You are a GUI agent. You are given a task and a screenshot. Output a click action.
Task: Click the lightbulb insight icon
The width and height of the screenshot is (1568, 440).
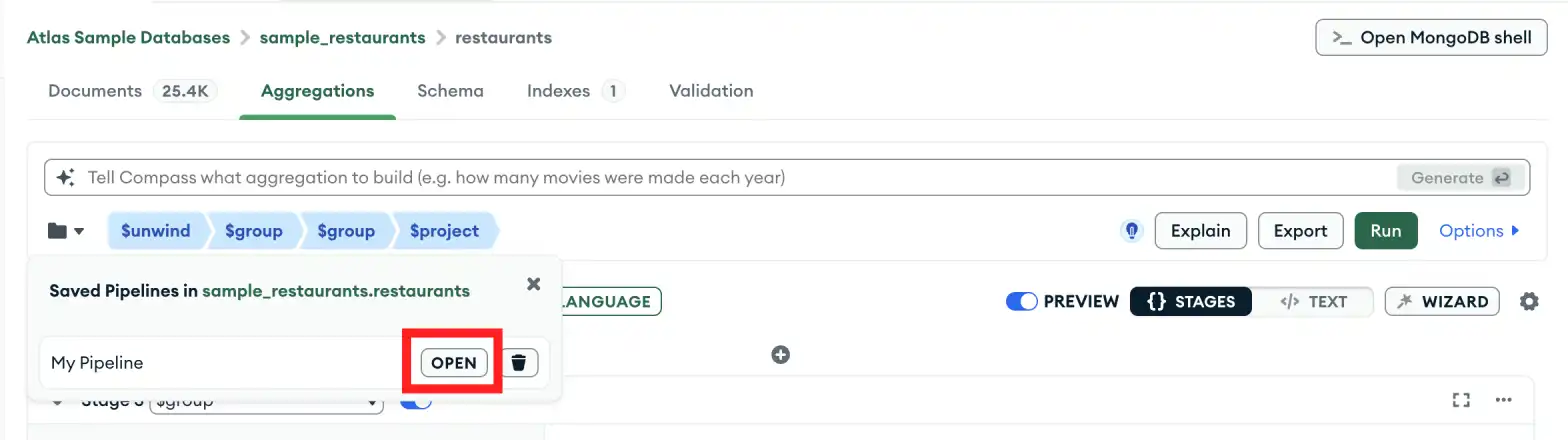pos(1131,231)
